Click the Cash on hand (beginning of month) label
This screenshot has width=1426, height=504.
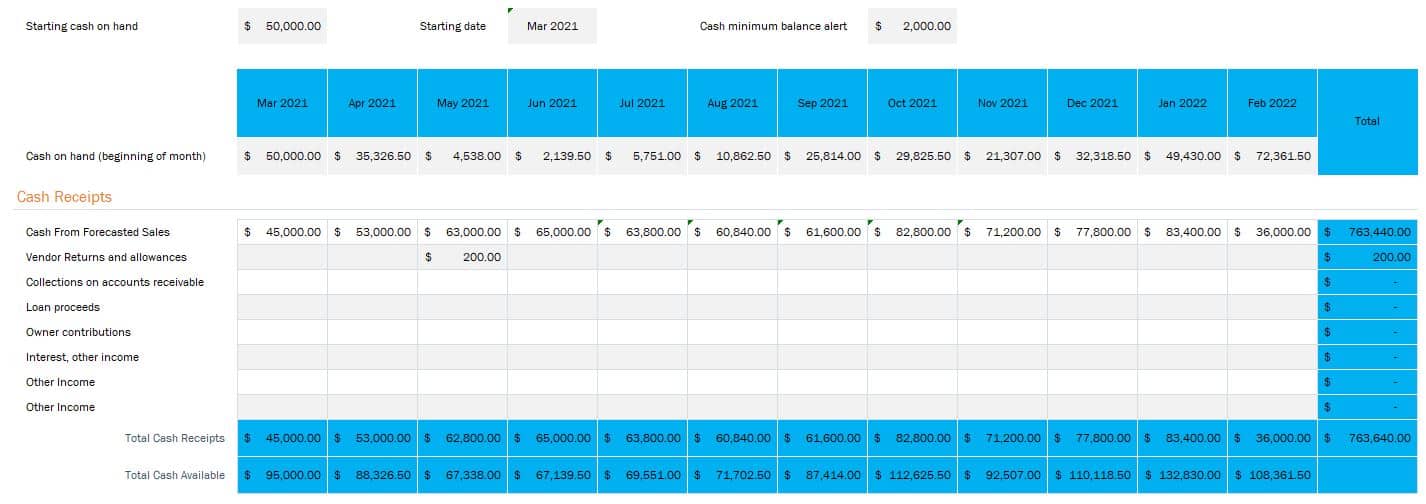(116, 156)
